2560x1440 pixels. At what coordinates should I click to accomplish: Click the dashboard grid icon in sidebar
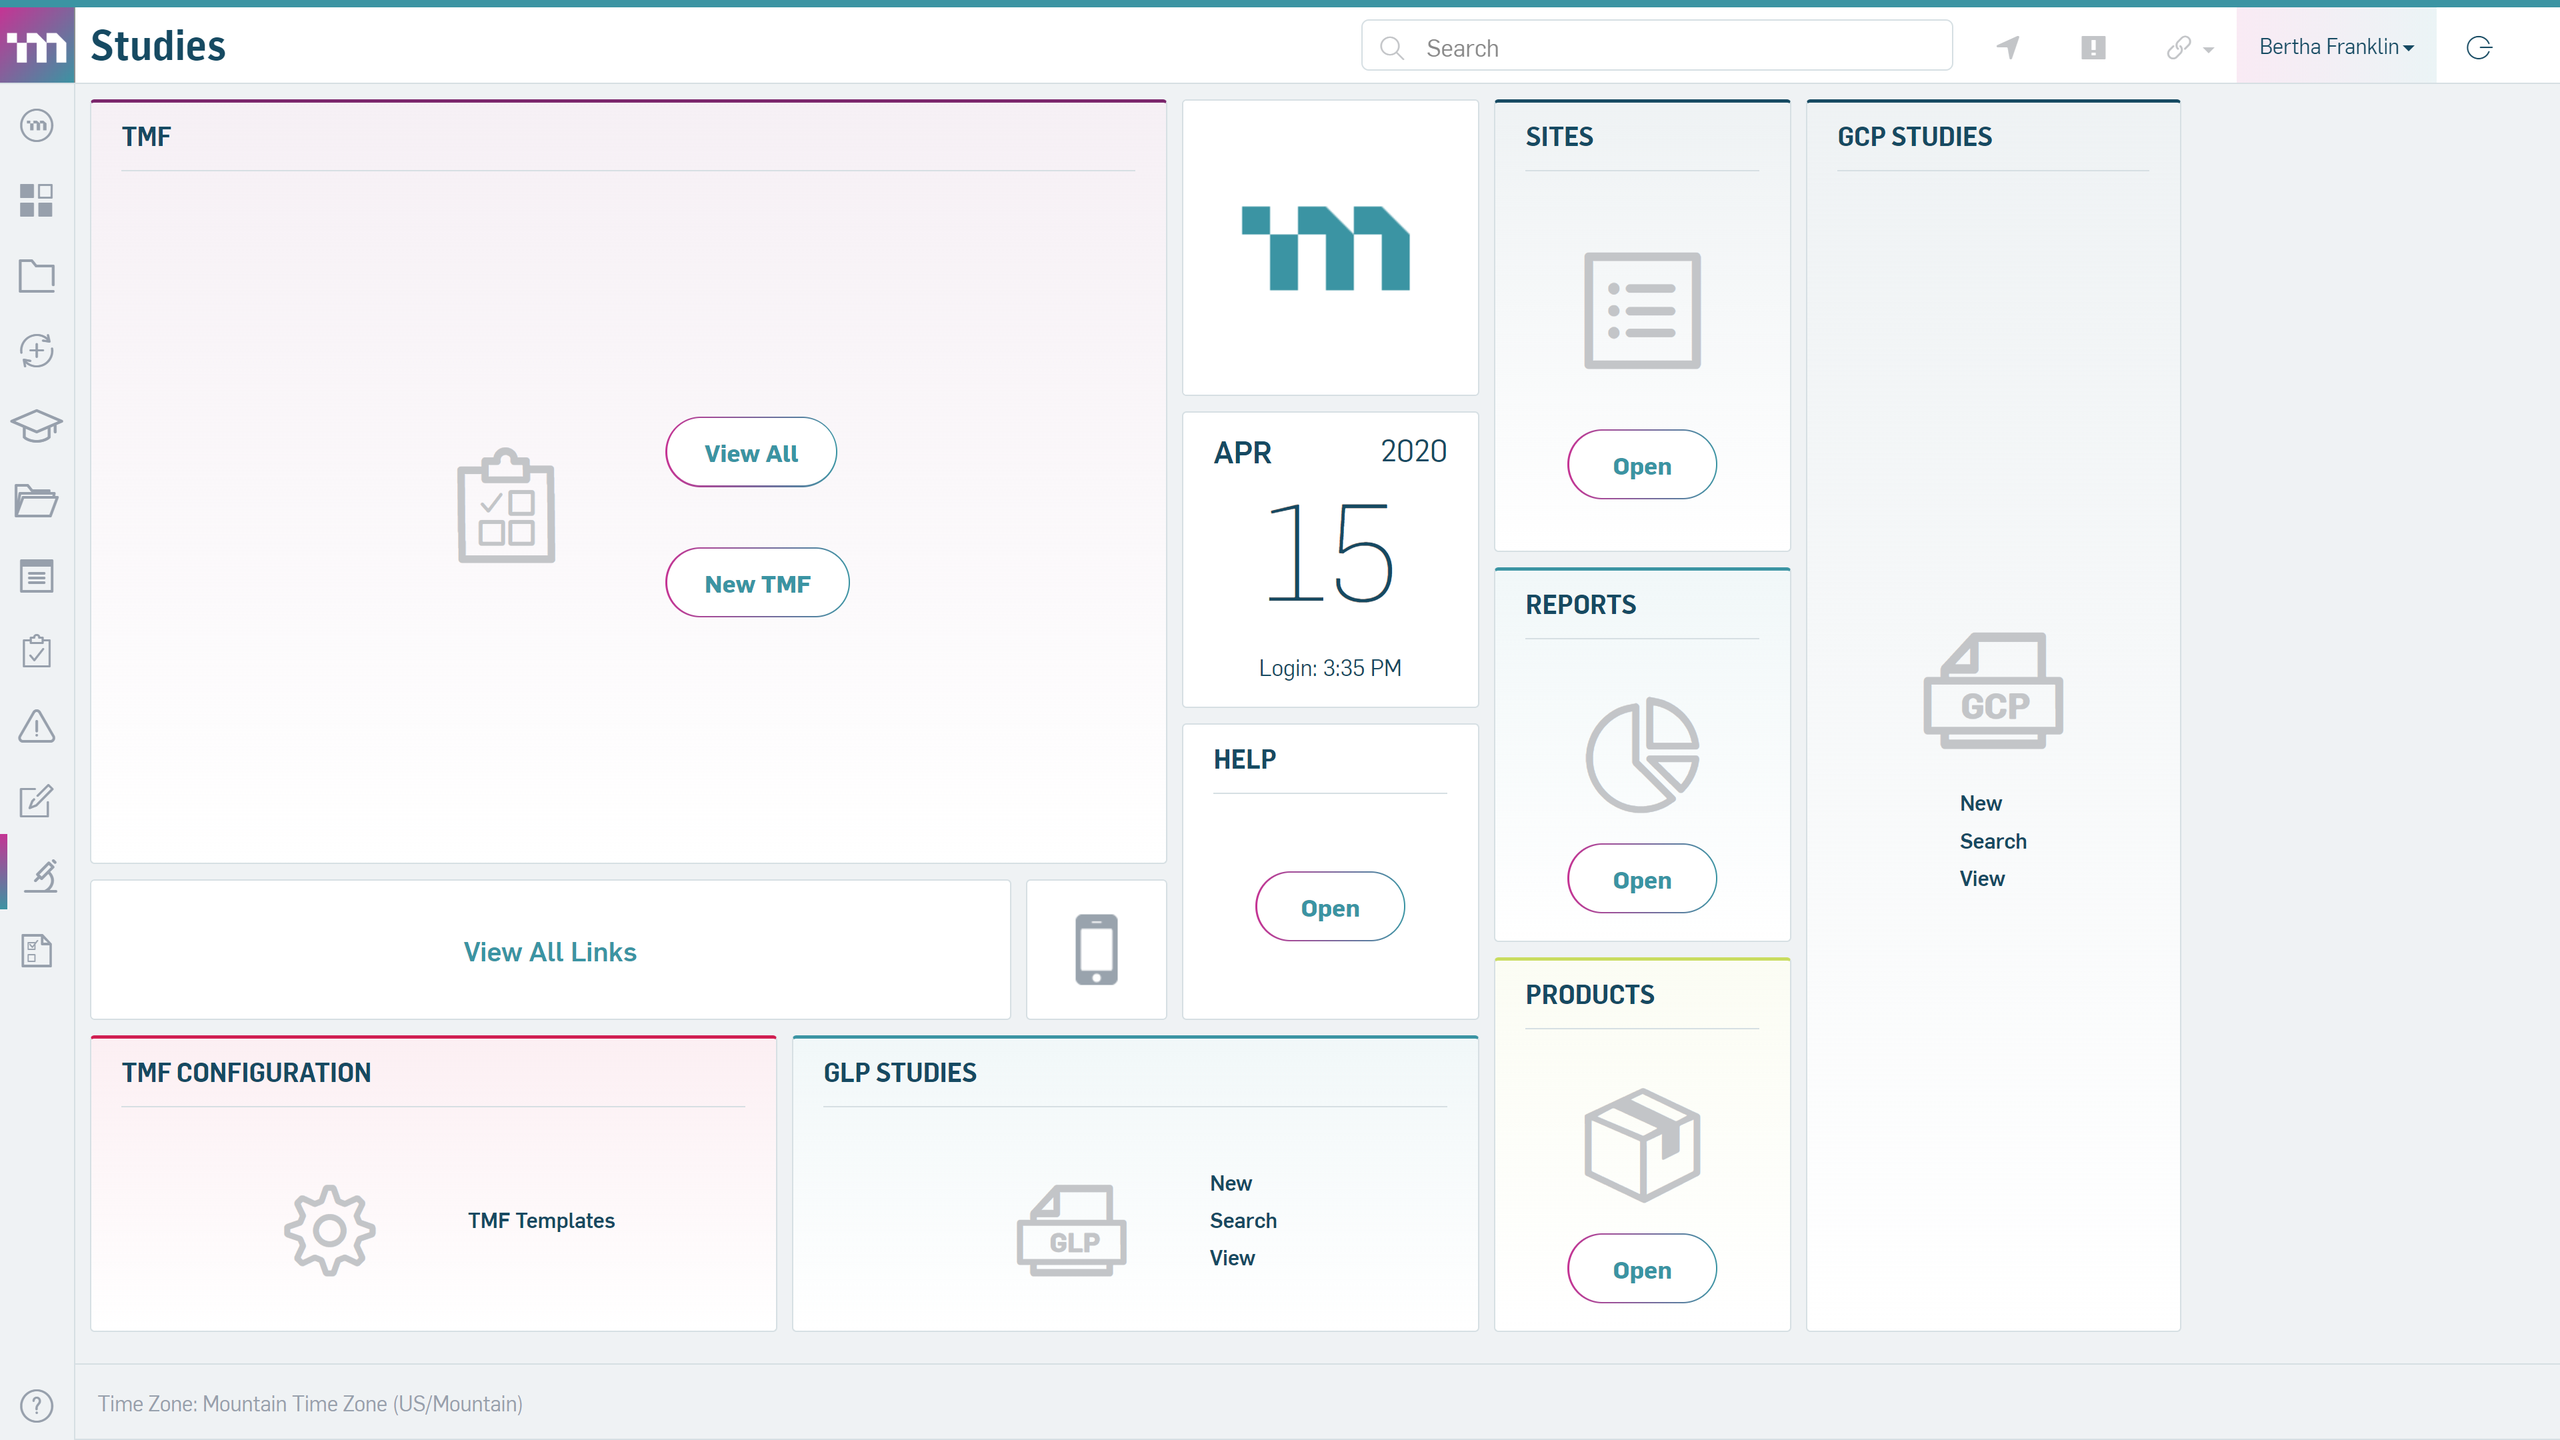(36, 200)
